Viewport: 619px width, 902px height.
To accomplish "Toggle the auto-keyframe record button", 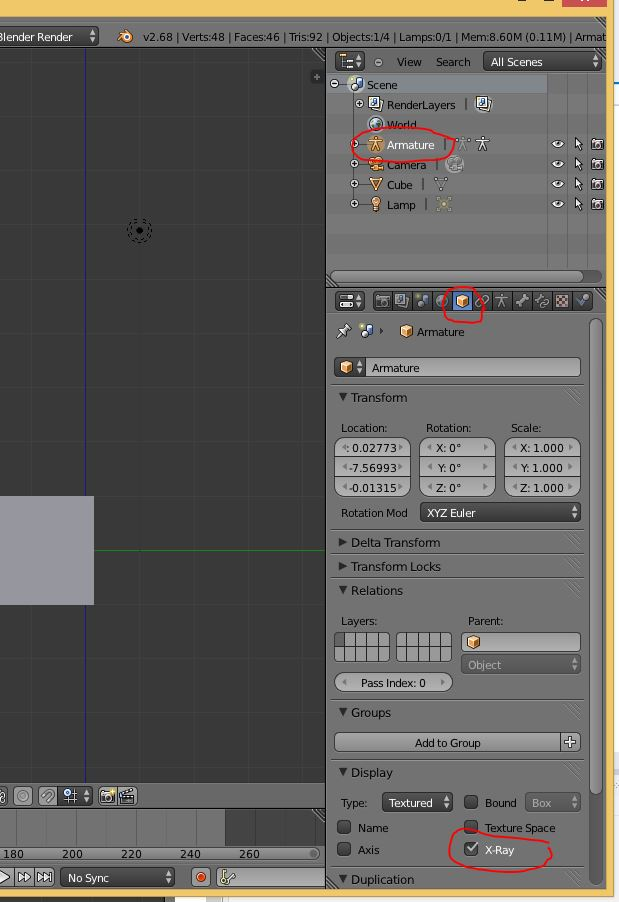I will 201,877.
